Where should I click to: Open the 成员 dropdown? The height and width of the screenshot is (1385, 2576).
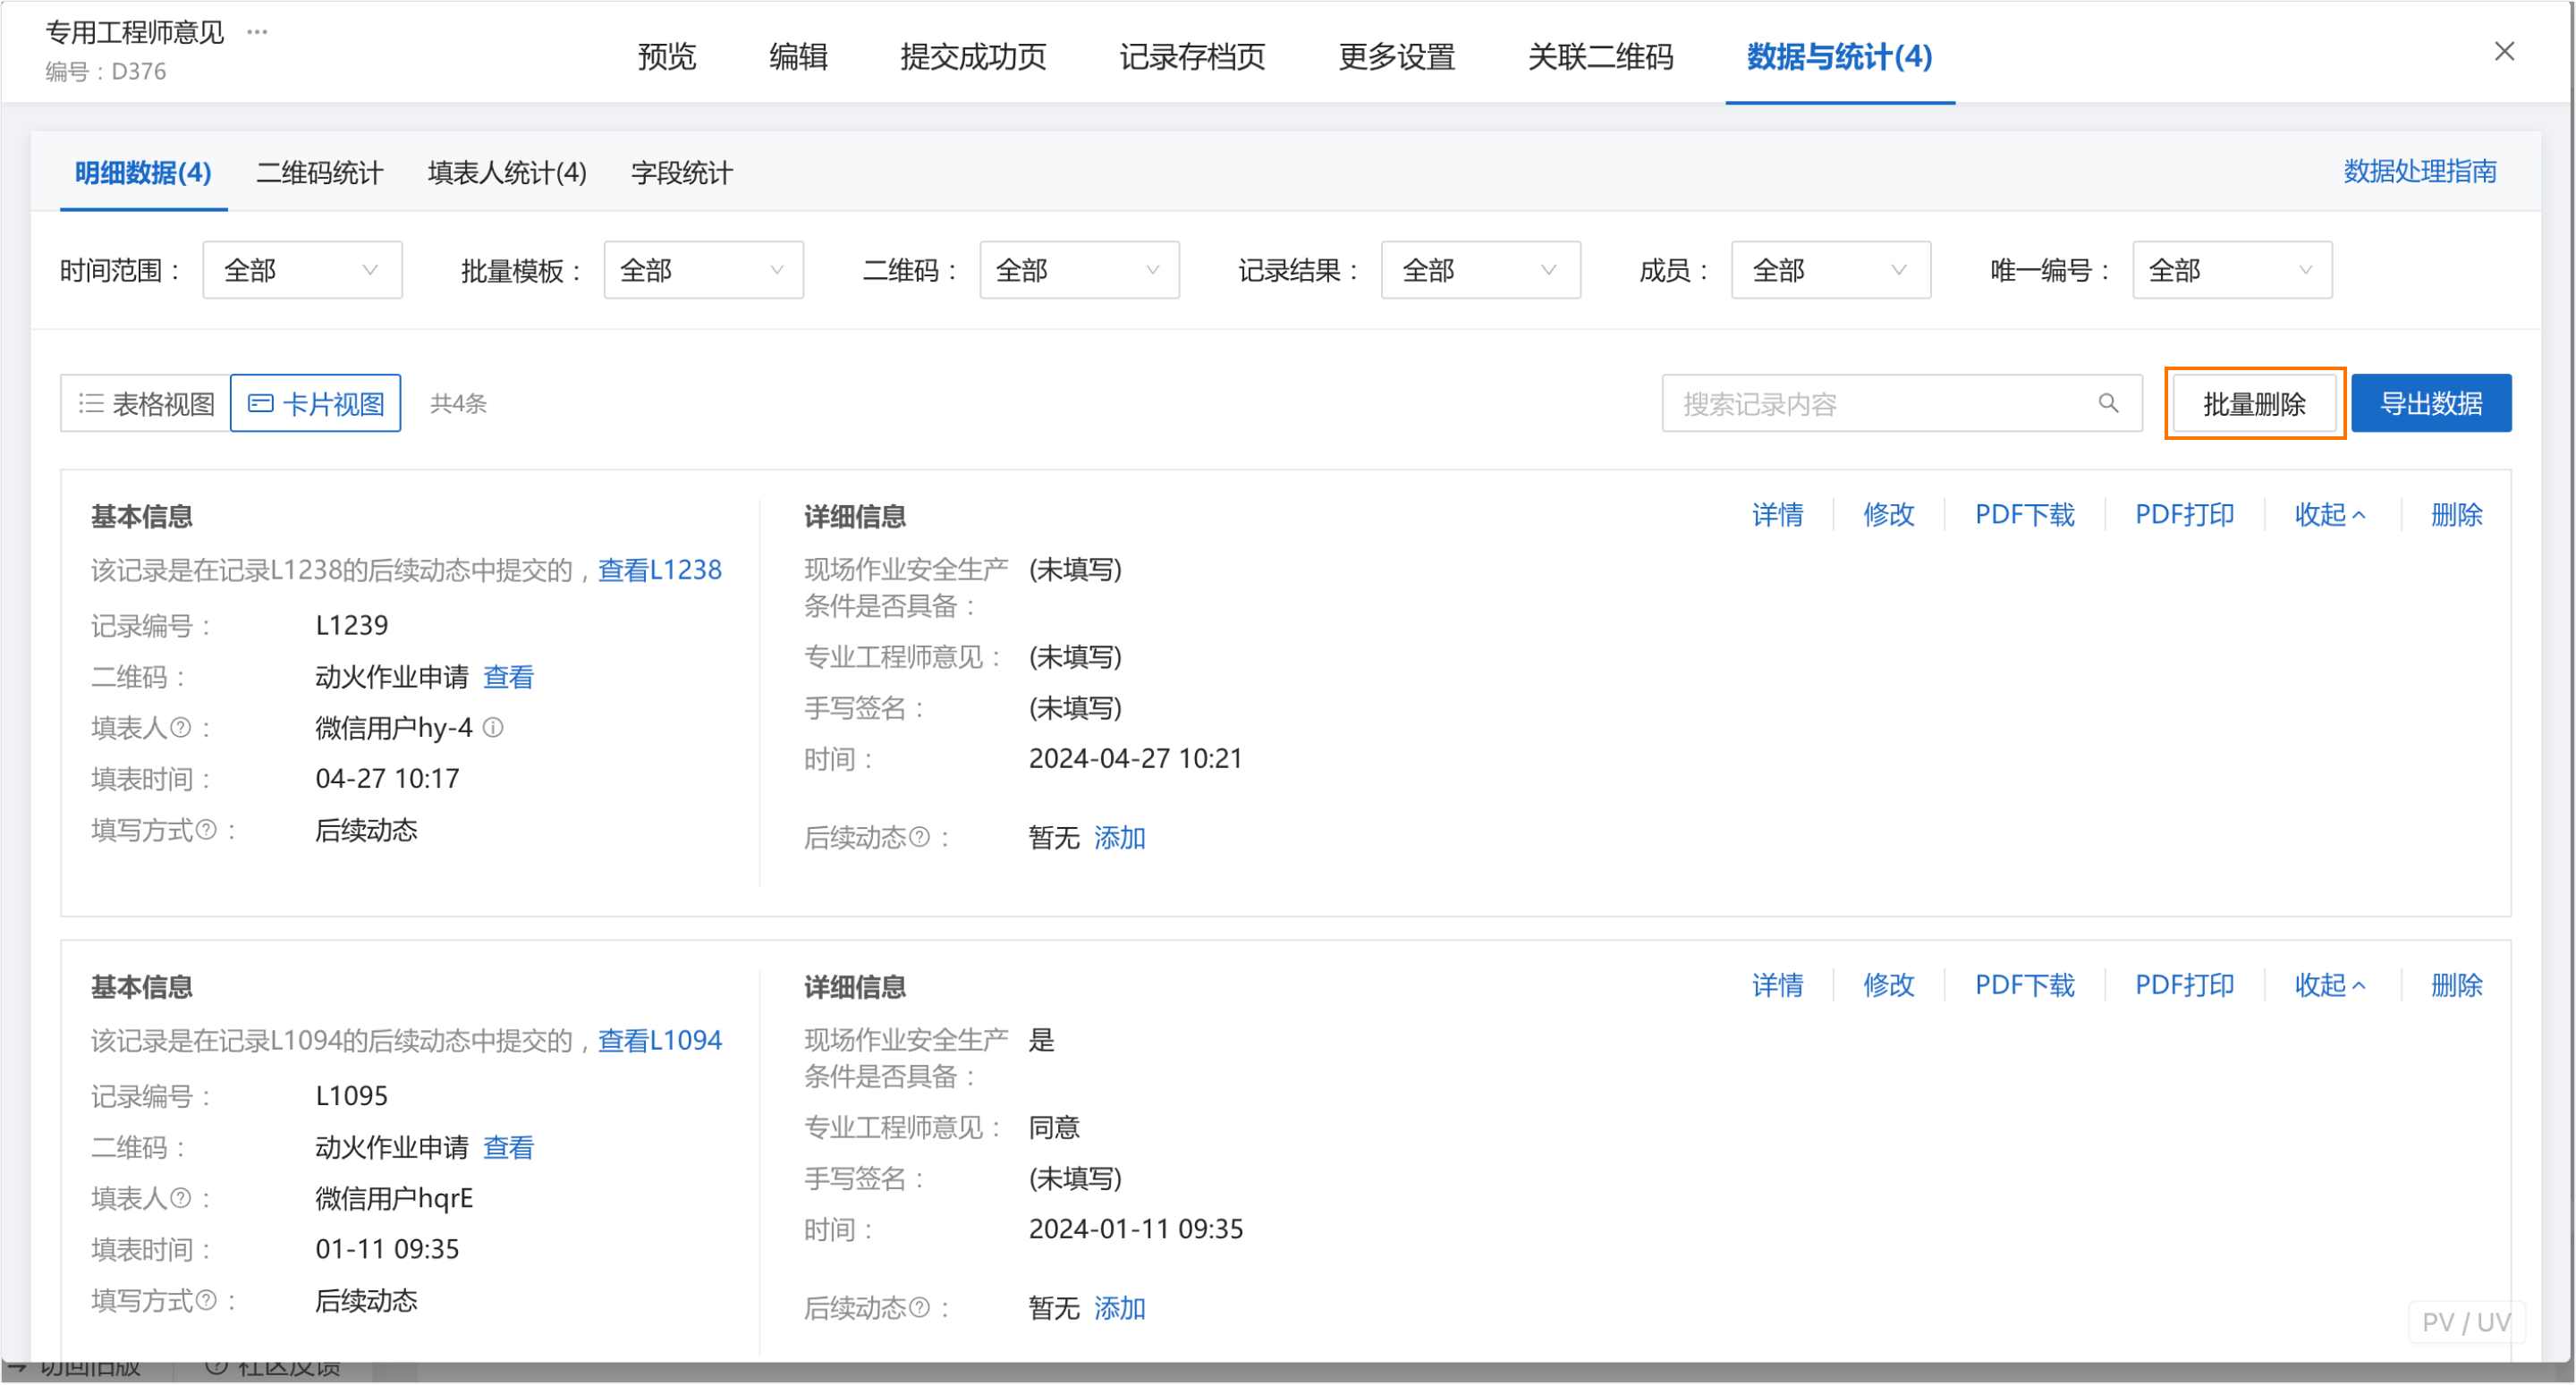pyautogui.click(x=1830, y=270)
